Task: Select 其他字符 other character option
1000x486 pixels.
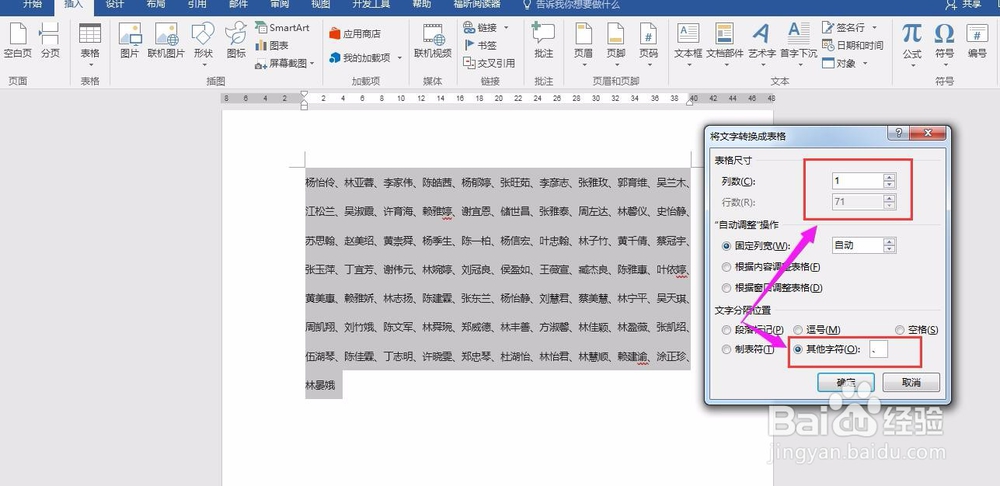Action: 827,349
